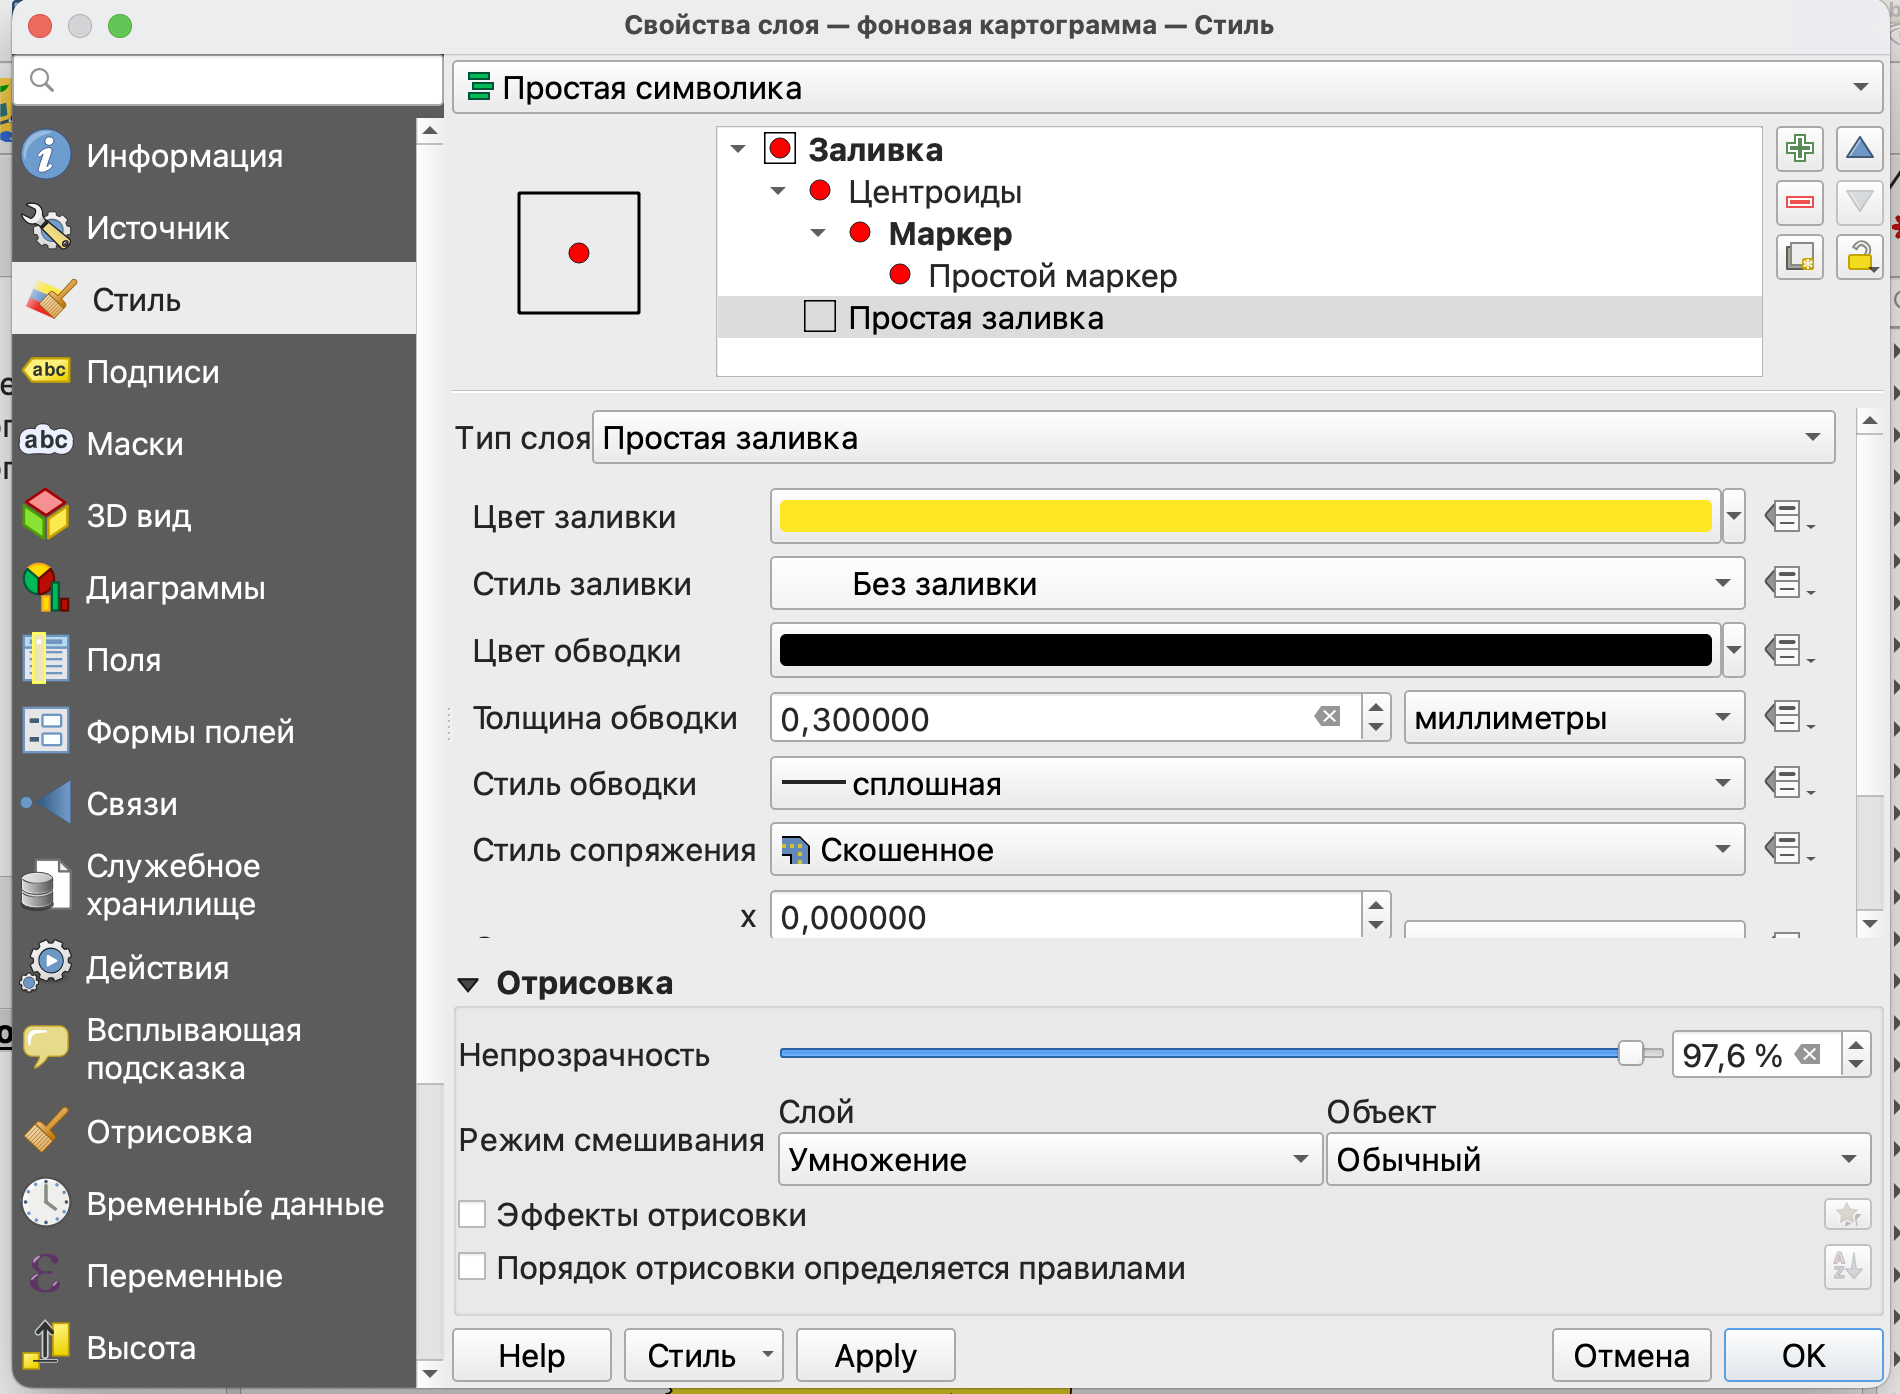Click the duplicate symbol layer icon
The height and width of the screenshot is (1394, 1900).
1799,257
